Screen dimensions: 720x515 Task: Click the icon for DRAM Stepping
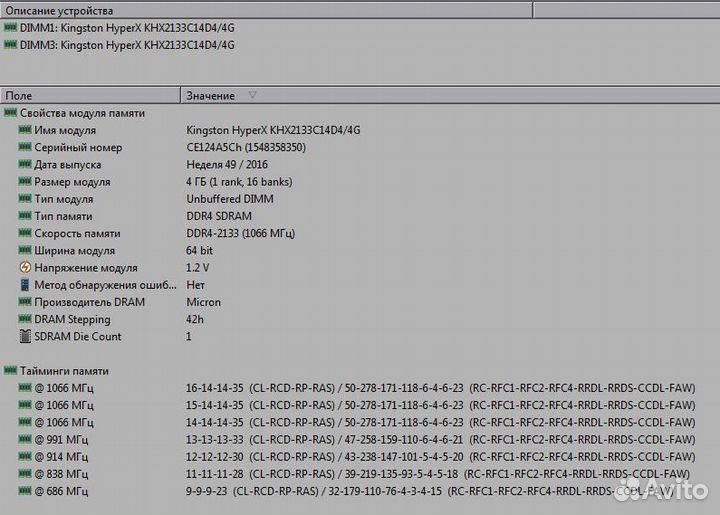point(25,319)
